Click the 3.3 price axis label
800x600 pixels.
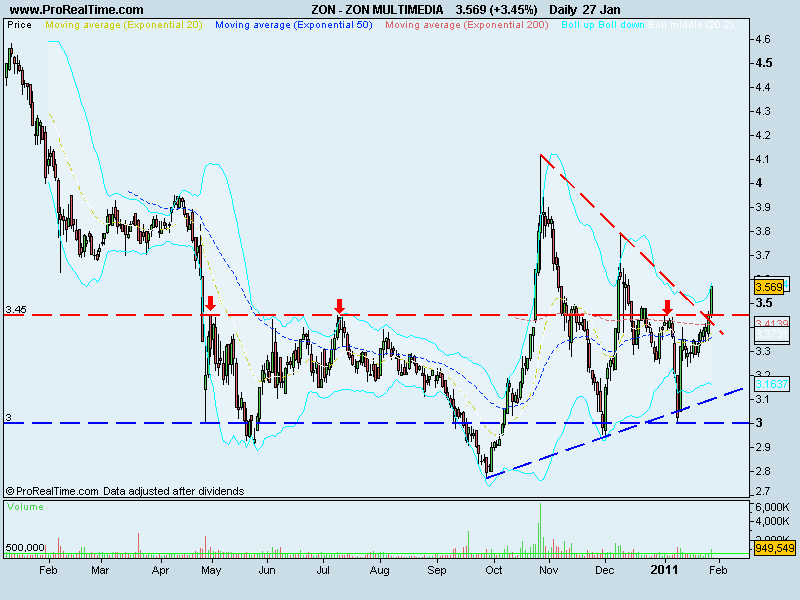click(763, 351)
